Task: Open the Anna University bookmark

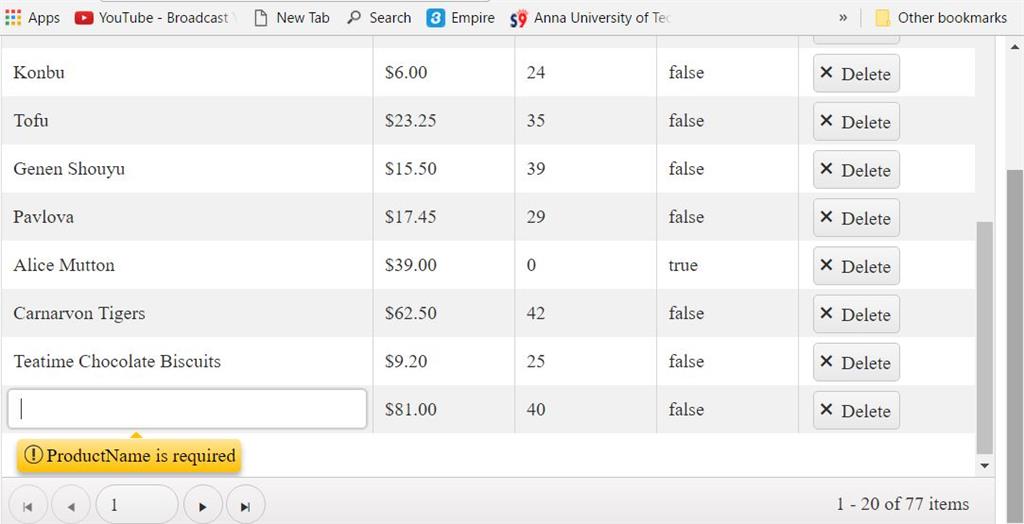Action: click(590, 17)
